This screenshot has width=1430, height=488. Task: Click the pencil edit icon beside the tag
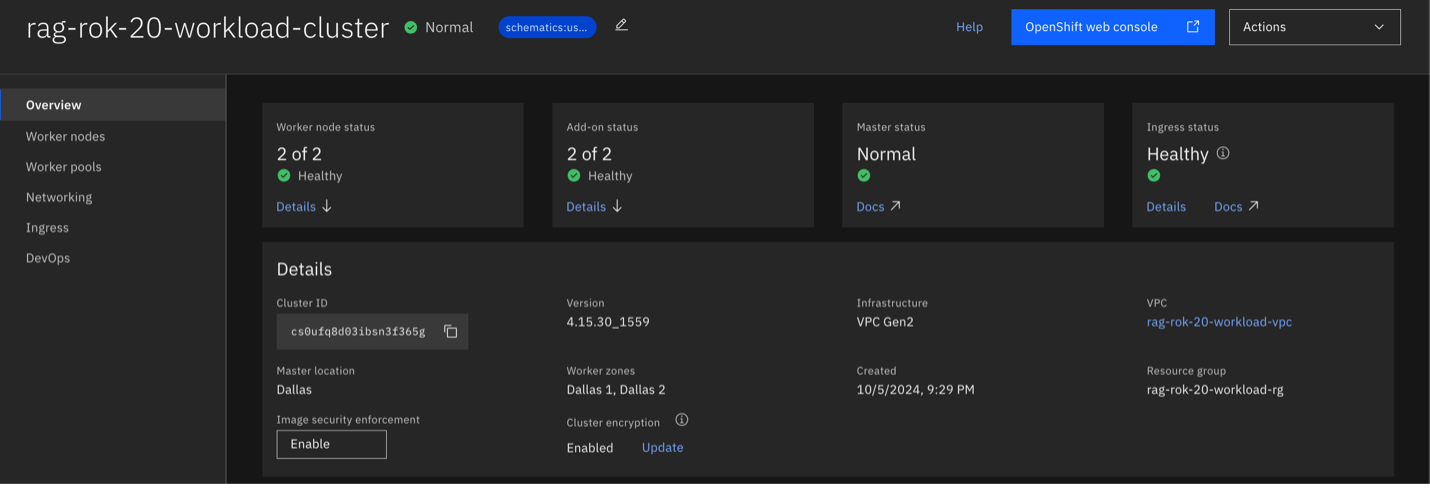tap(621, 26)
